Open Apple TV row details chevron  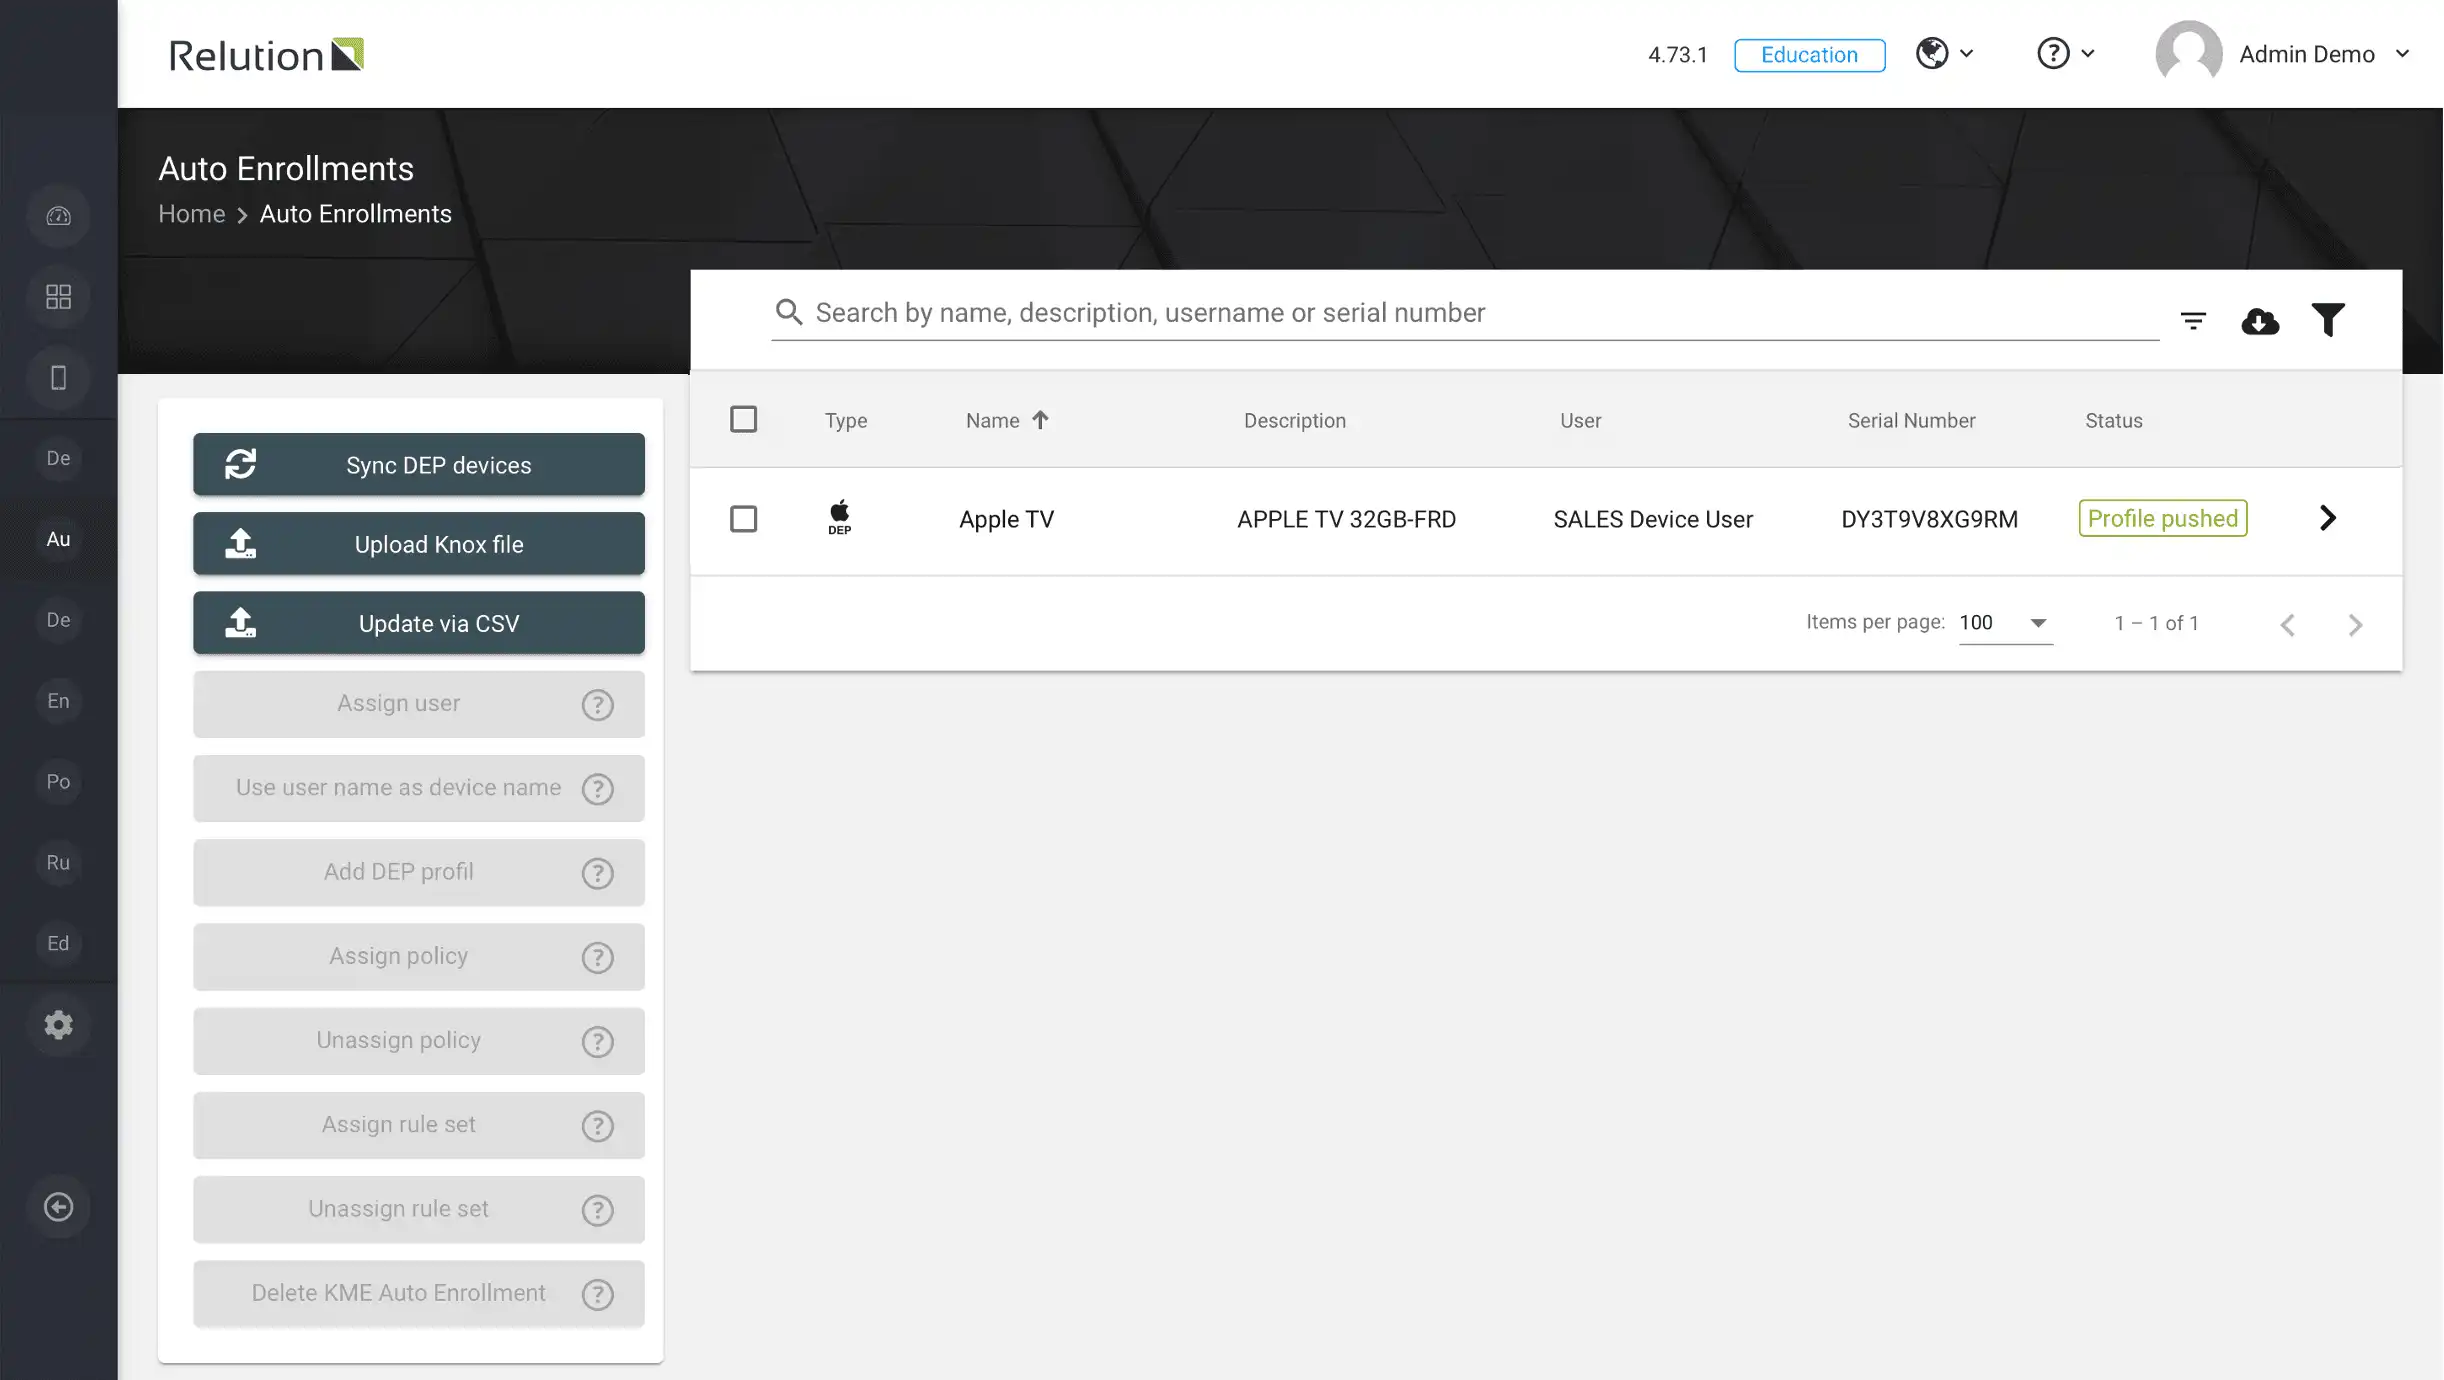point(2328,518)
